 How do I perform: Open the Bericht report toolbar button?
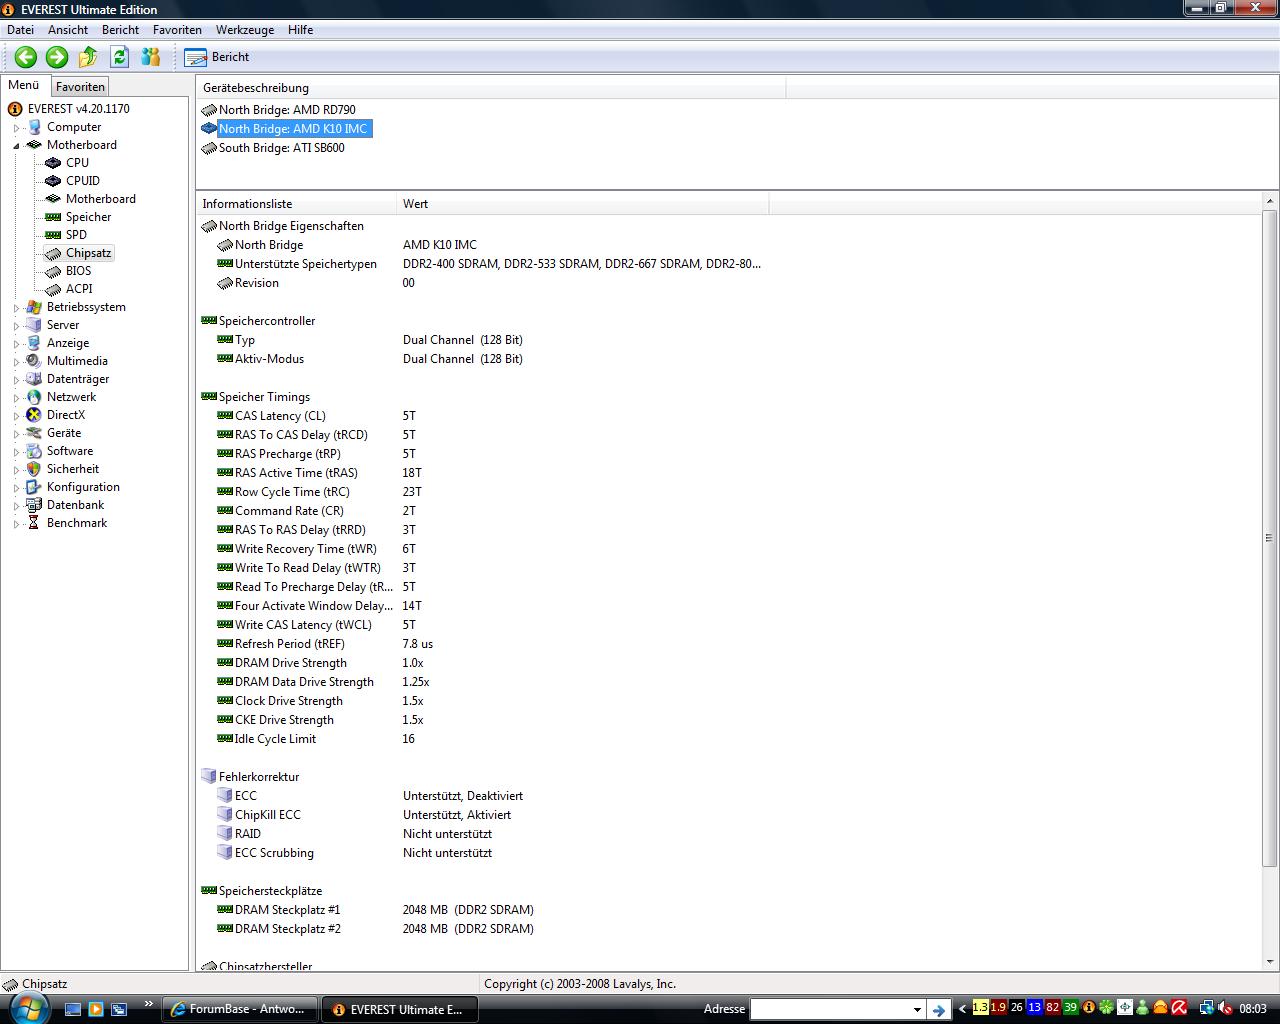tap(217, 57)
